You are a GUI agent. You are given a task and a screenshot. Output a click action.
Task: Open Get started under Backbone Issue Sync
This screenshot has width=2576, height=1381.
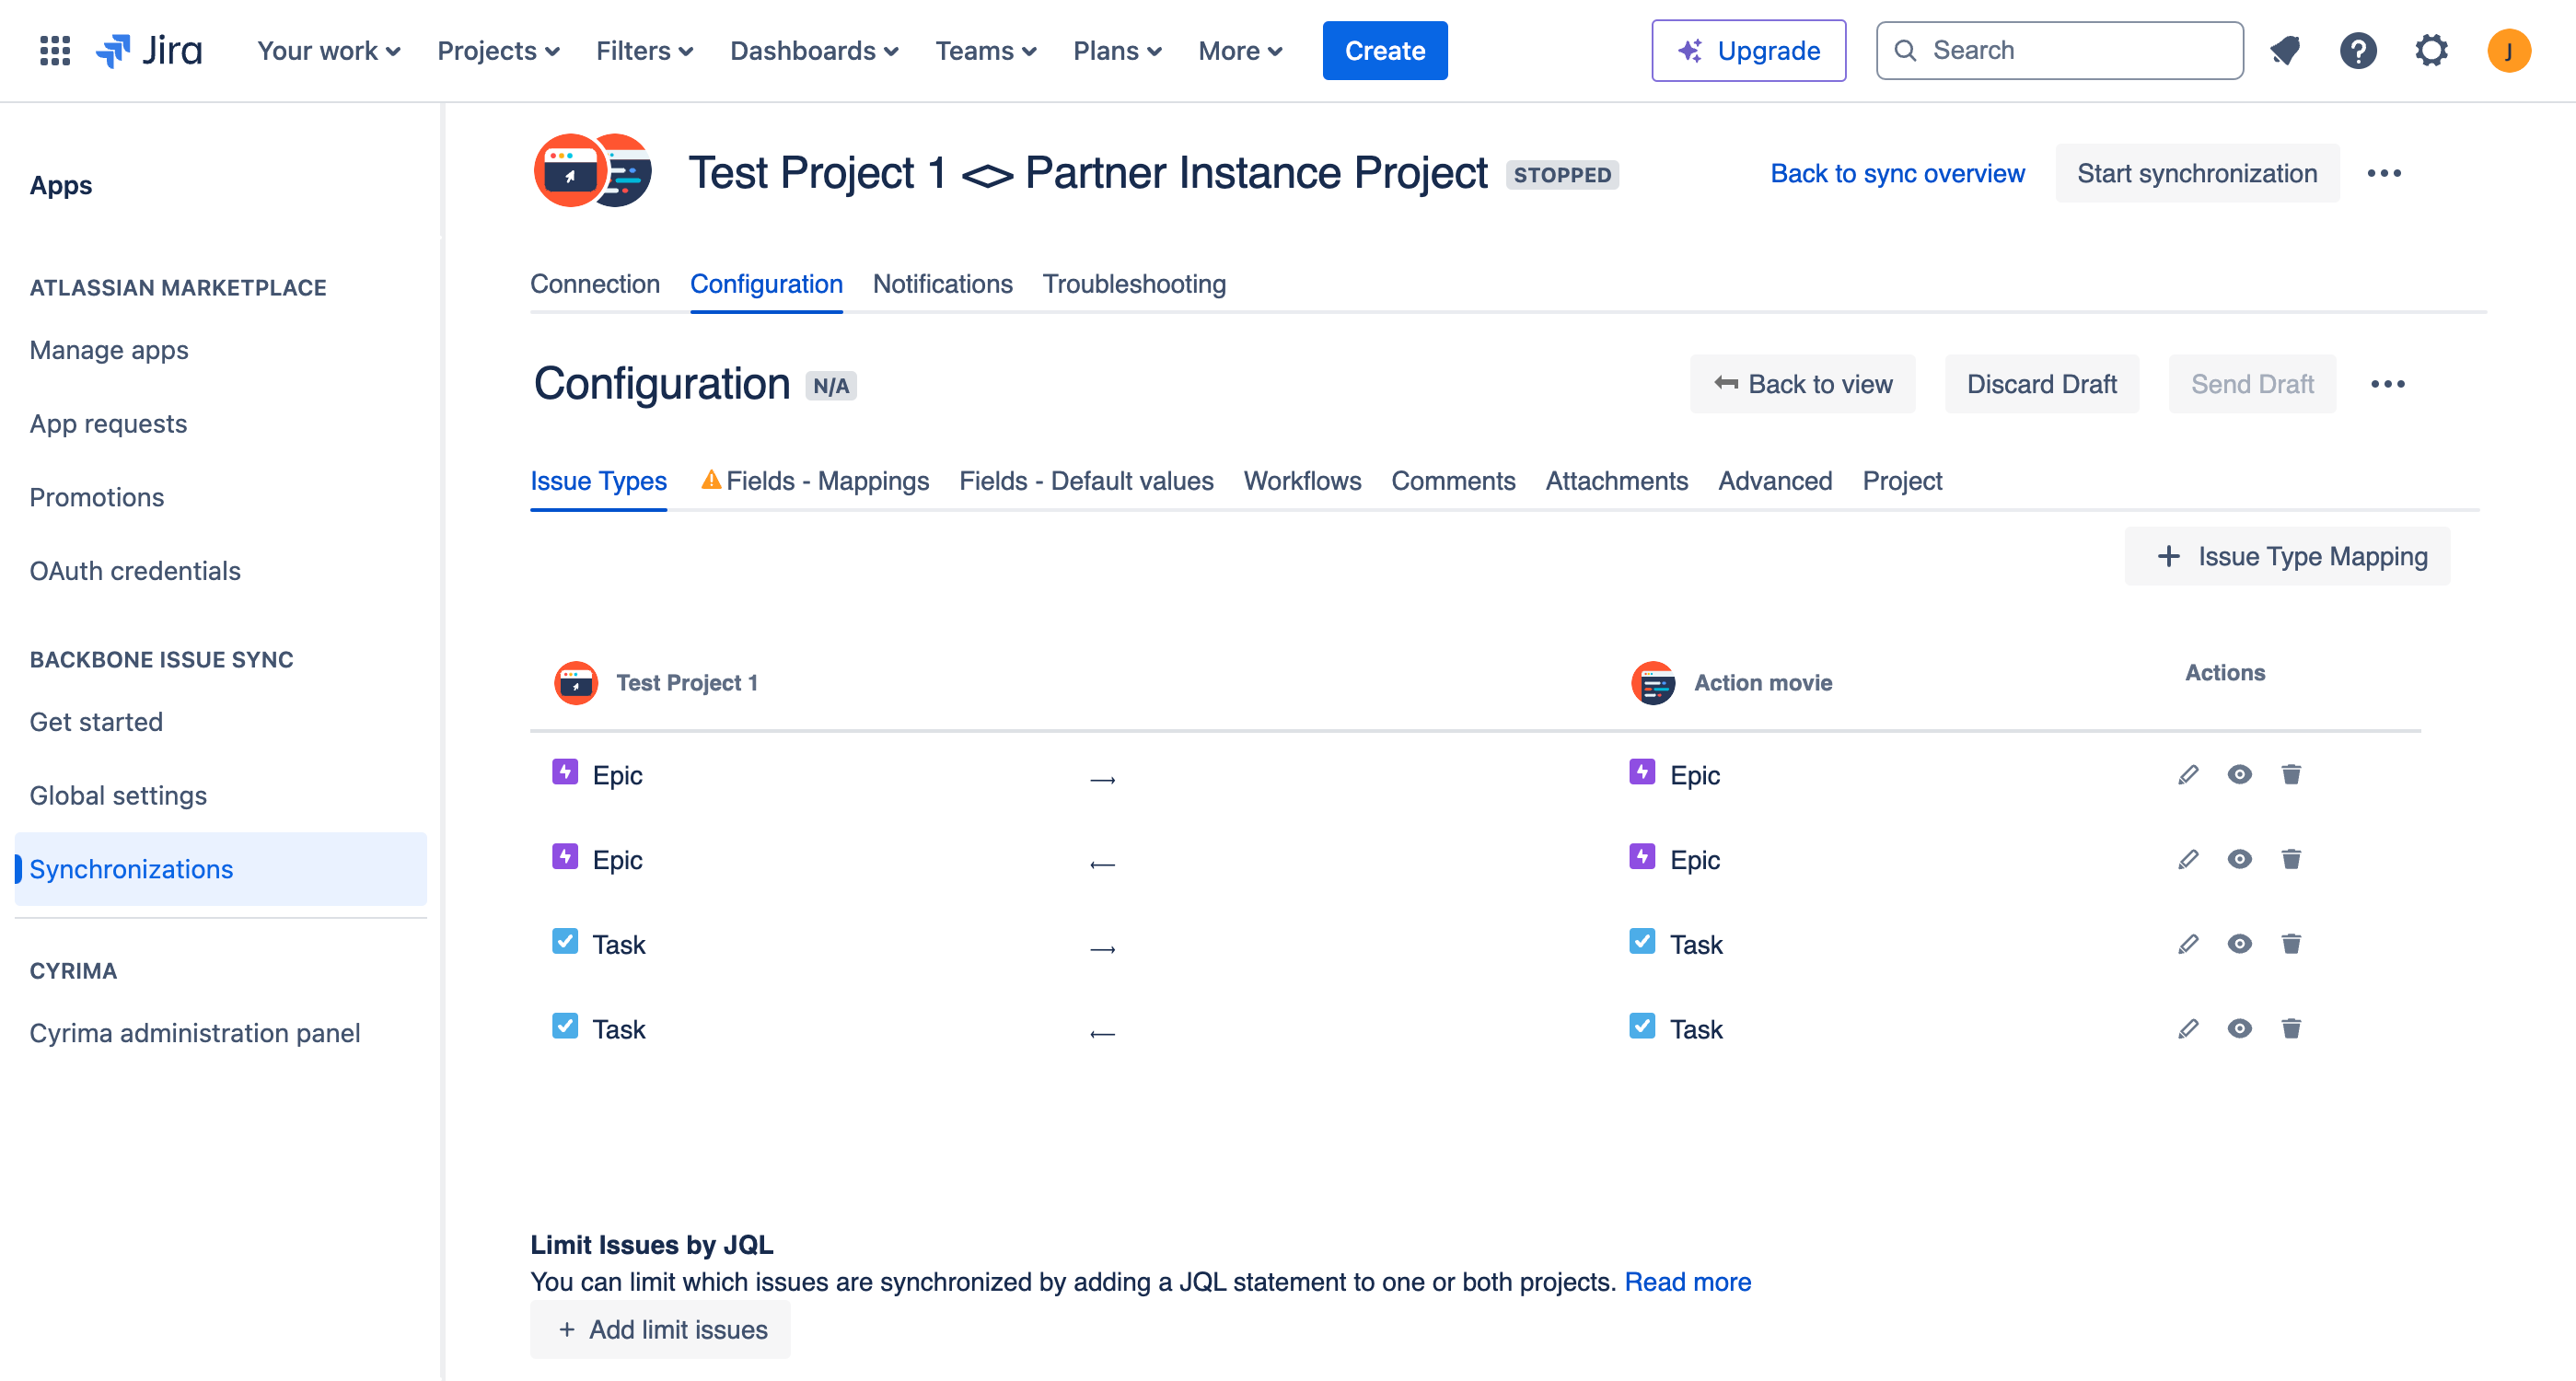pyautogui.click(x=96, y=722)
